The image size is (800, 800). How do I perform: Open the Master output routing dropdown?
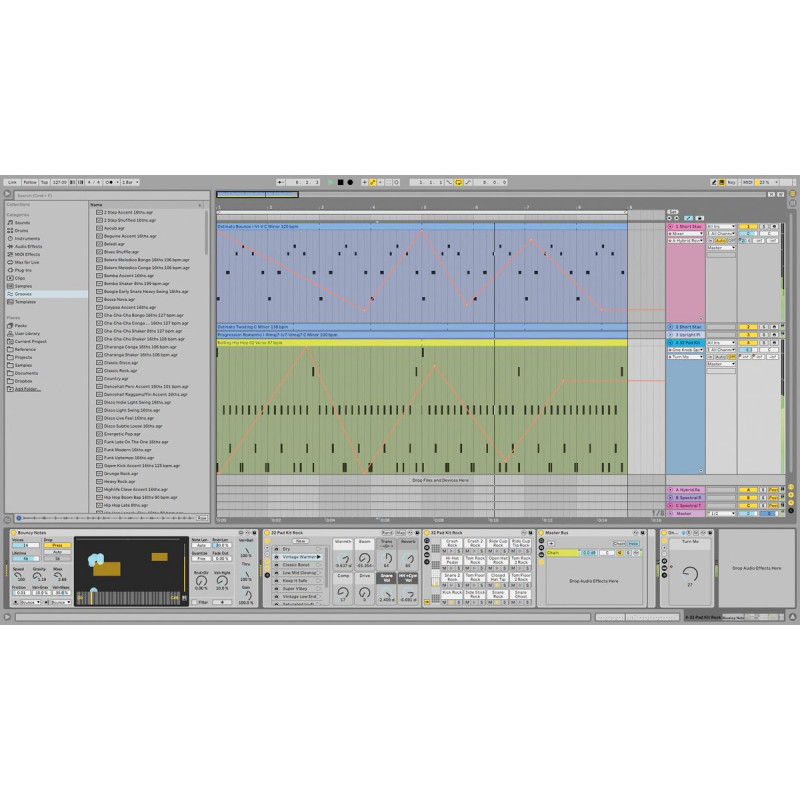coord(718,249)
